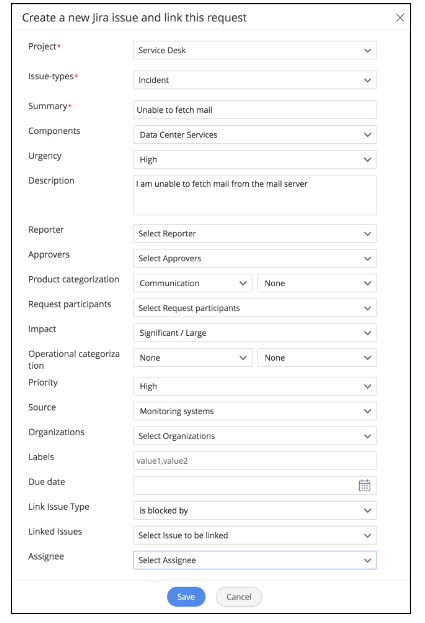This screenshot has height=623, width=425.
Task: Open the Select Reporter dropdown
Action: pos(255,234)
